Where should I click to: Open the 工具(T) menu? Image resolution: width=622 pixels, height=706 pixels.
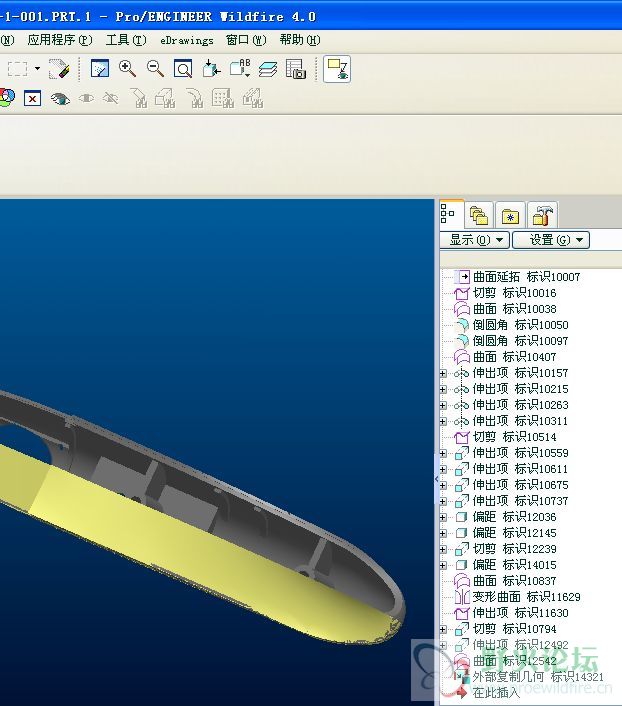point(126,40)
